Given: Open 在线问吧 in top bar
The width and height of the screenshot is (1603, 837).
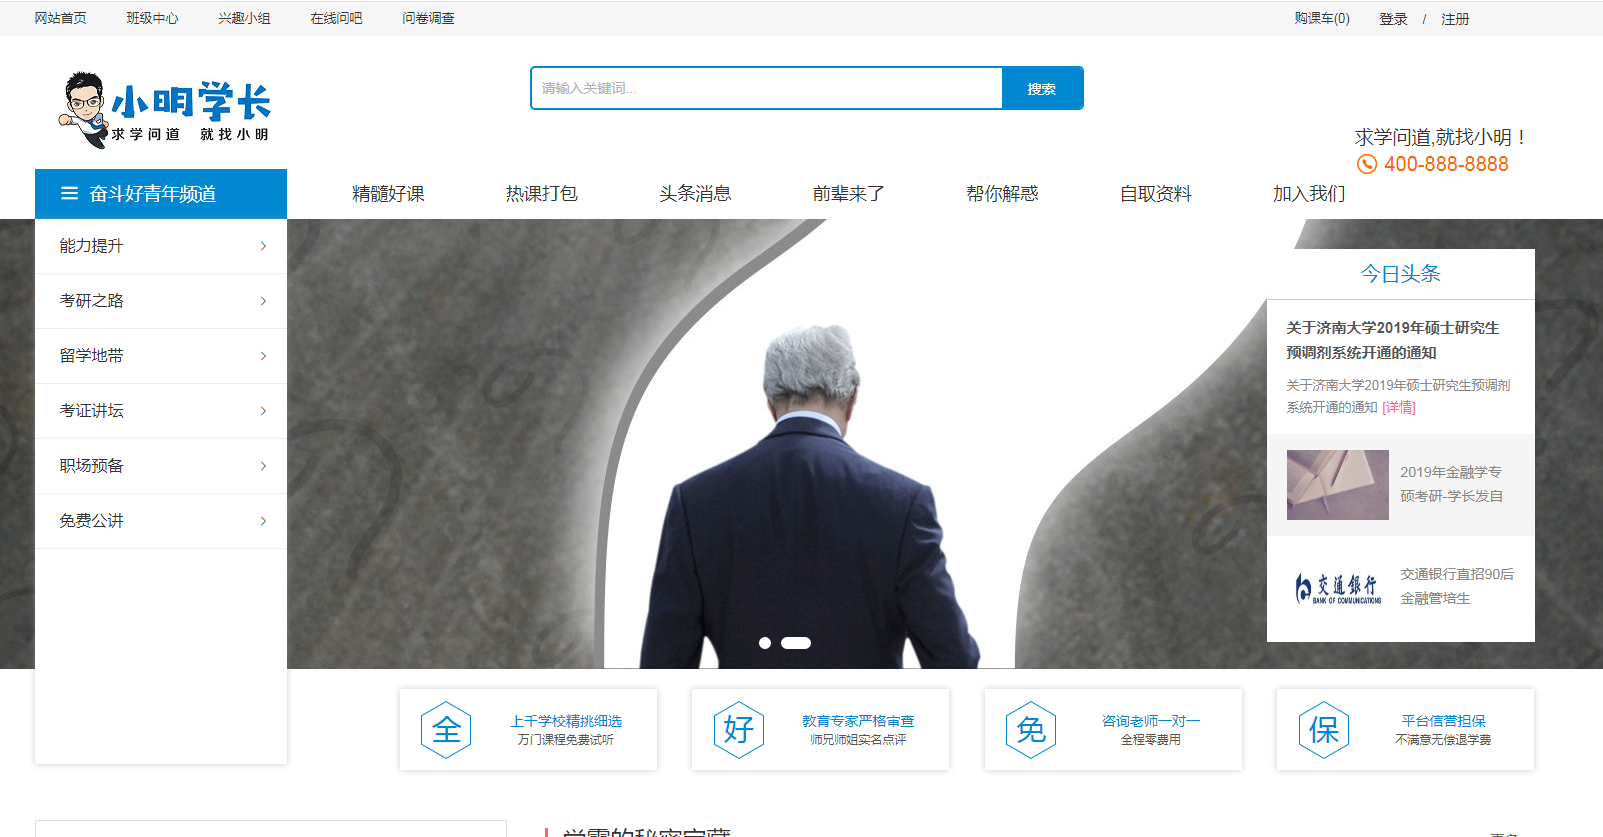Looking at the screenshot, I should (x=337, y=18).
